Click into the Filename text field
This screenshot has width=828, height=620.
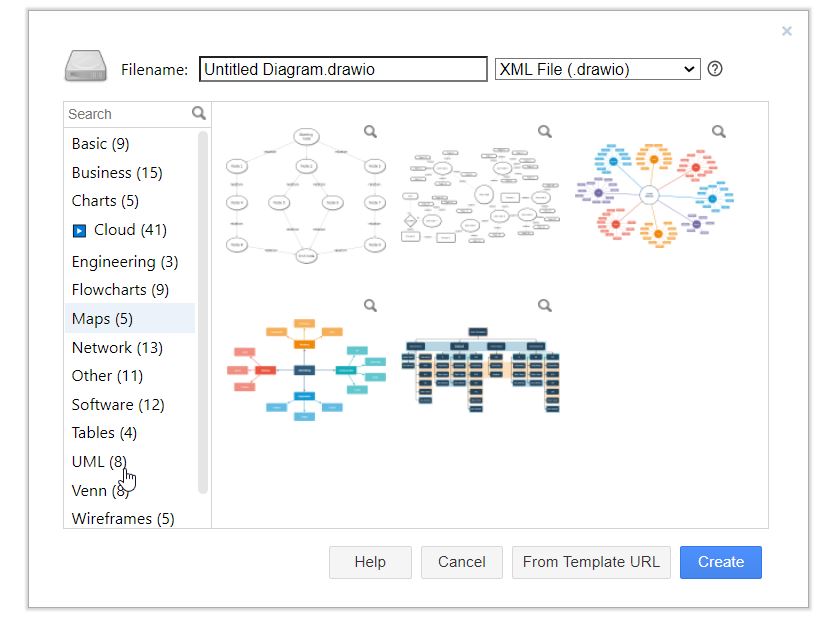(x=343, y=69)
